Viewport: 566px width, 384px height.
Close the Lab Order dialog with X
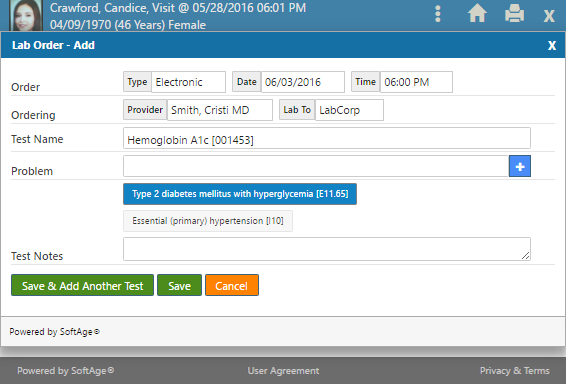point(552,45)
